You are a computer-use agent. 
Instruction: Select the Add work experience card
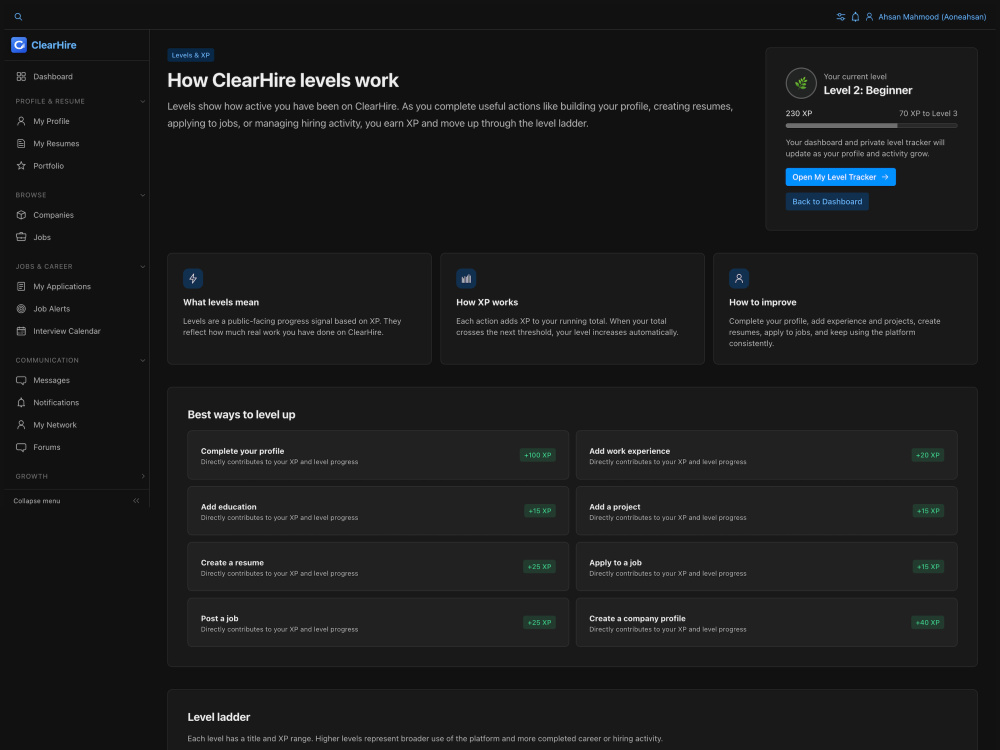click(x=767, y=455)
